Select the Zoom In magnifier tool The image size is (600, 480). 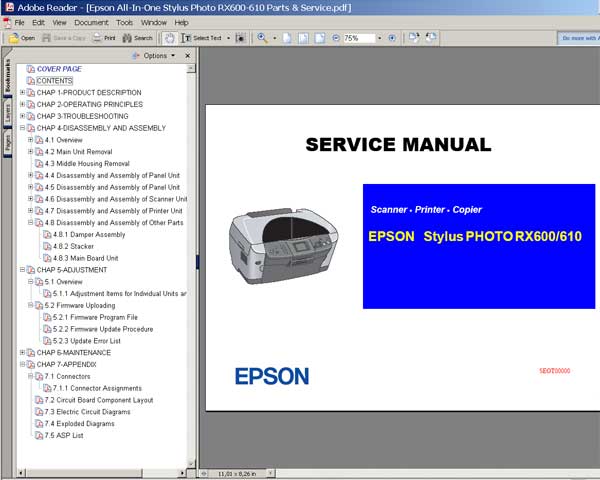click(x=262, y=38)
